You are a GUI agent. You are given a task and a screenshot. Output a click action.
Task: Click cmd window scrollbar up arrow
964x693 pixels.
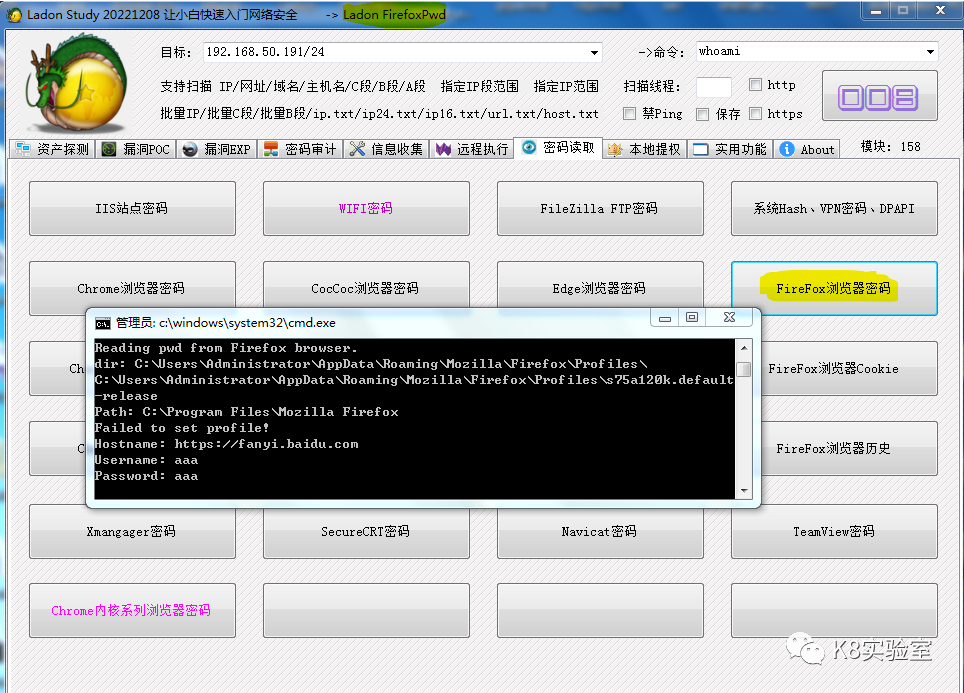click(x=744, y=347)
